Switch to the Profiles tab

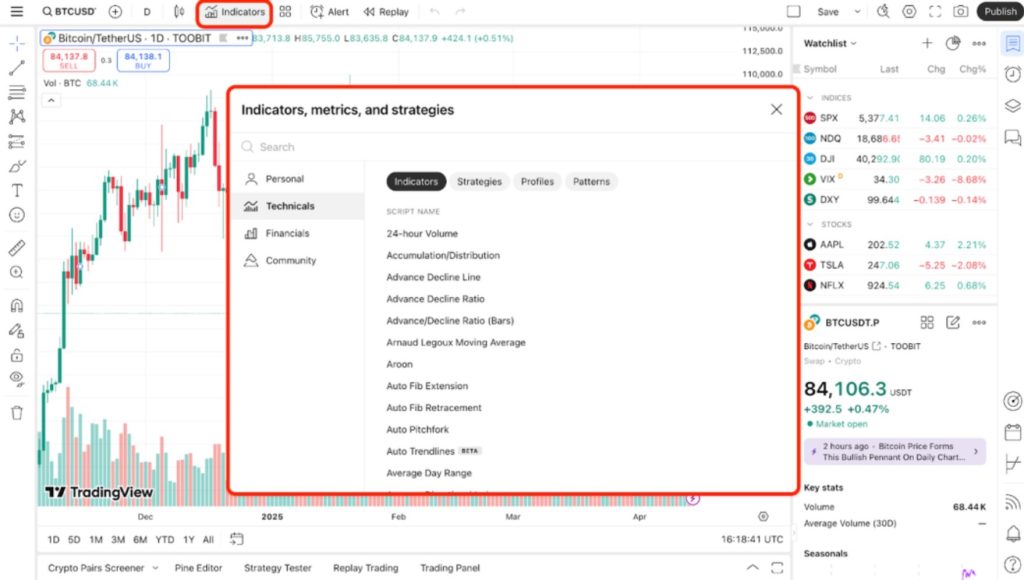pyautogui.click(x=537, y=182)
